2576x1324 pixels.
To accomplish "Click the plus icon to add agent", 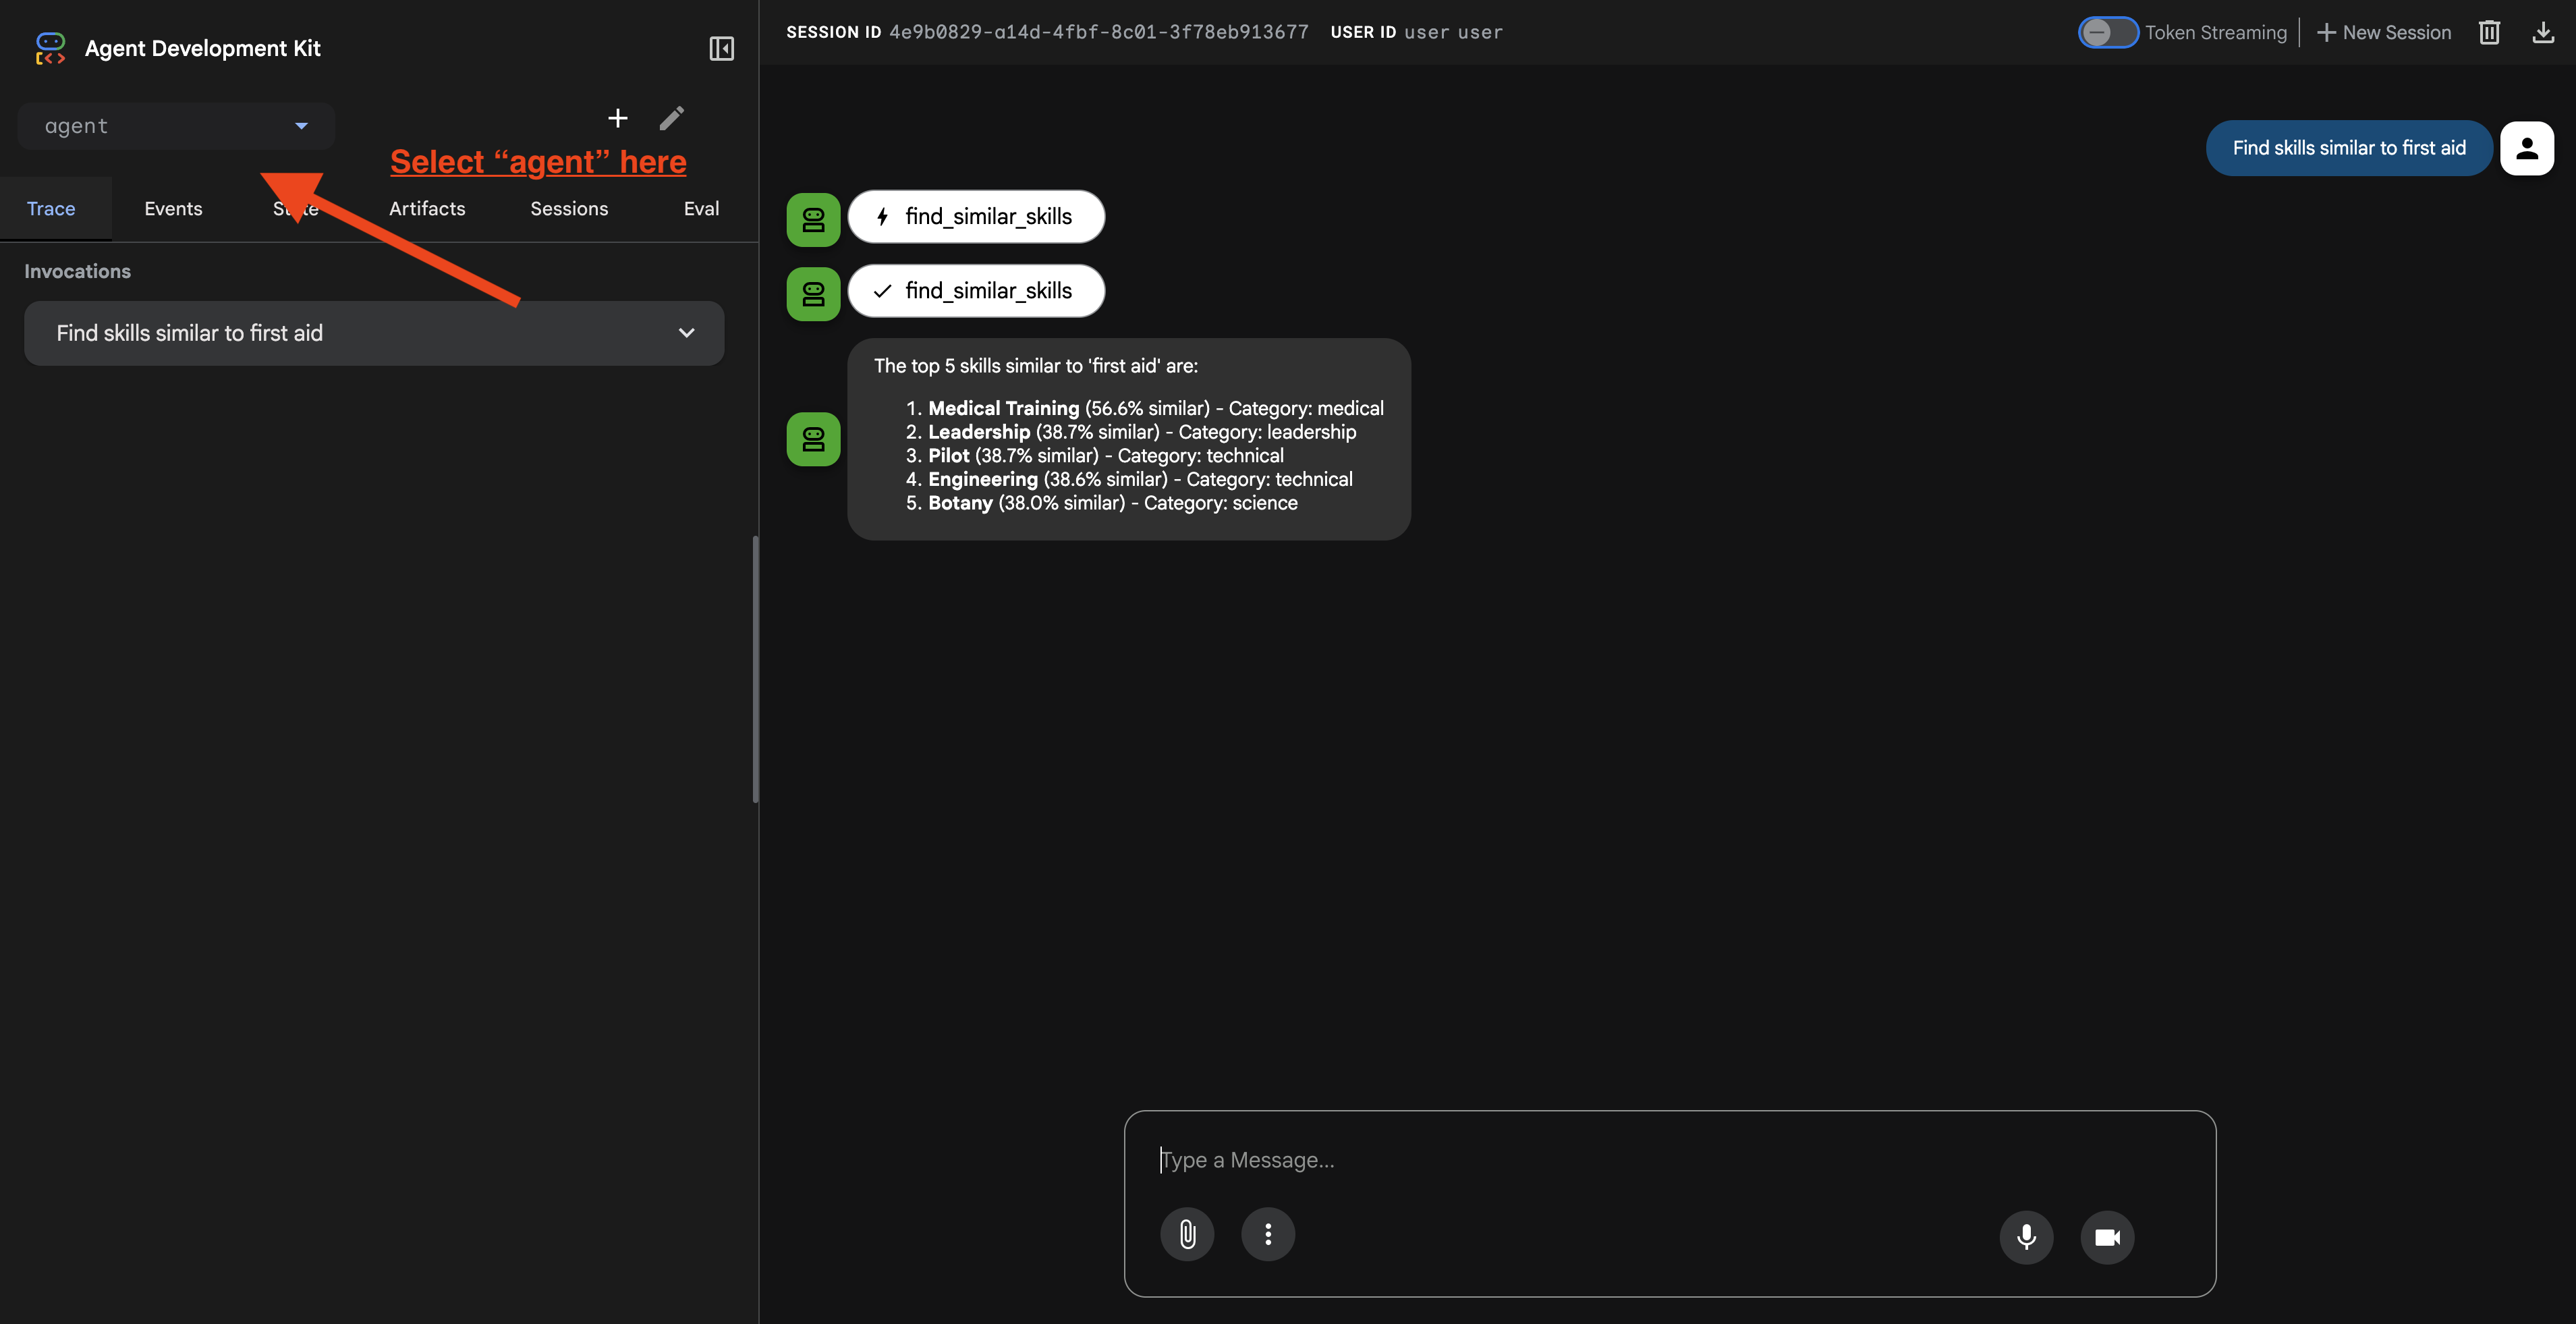I will point(618,118).
